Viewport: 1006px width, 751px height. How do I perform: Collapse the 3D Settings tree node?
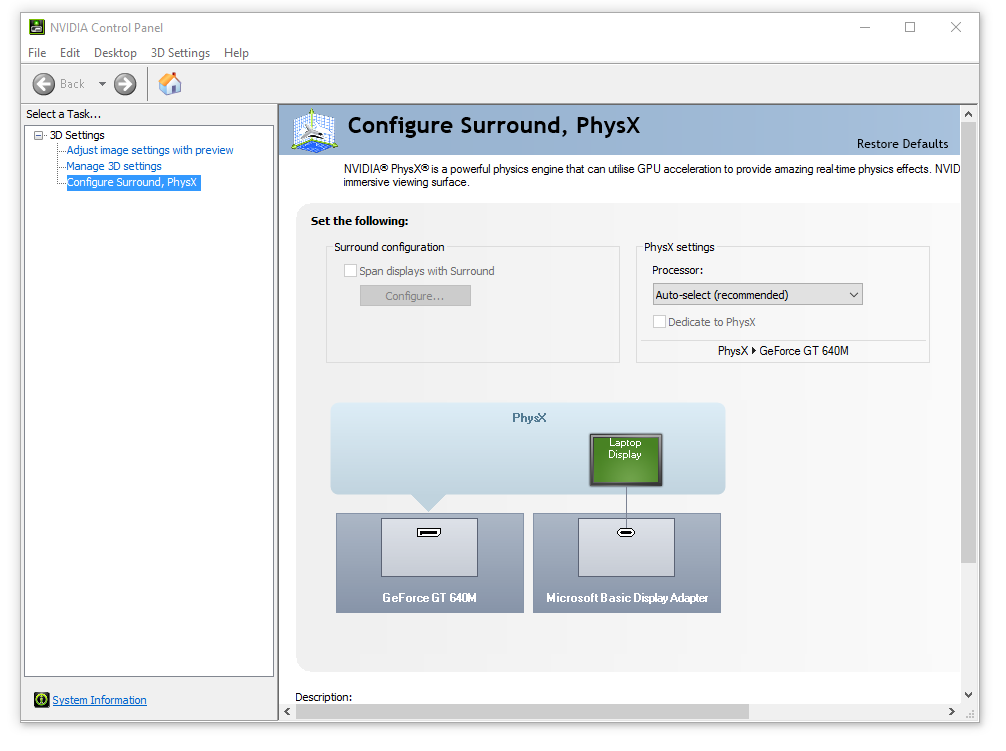(x=38, y=135)
